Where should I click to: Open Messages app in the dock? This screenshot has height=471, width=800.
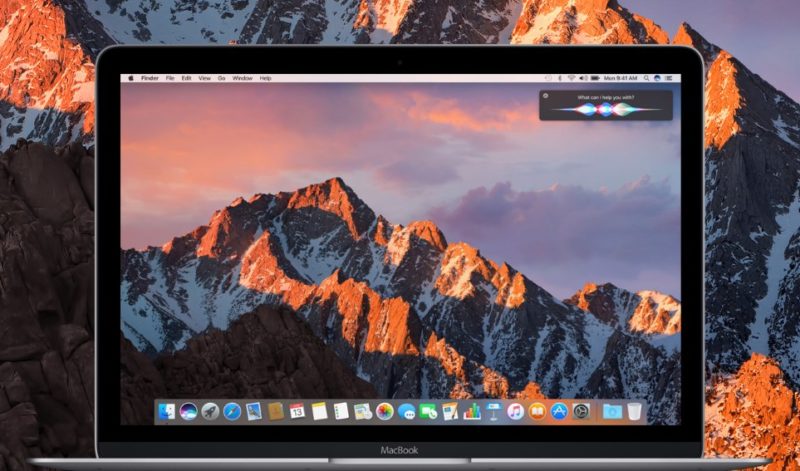[x=406, y=411]
